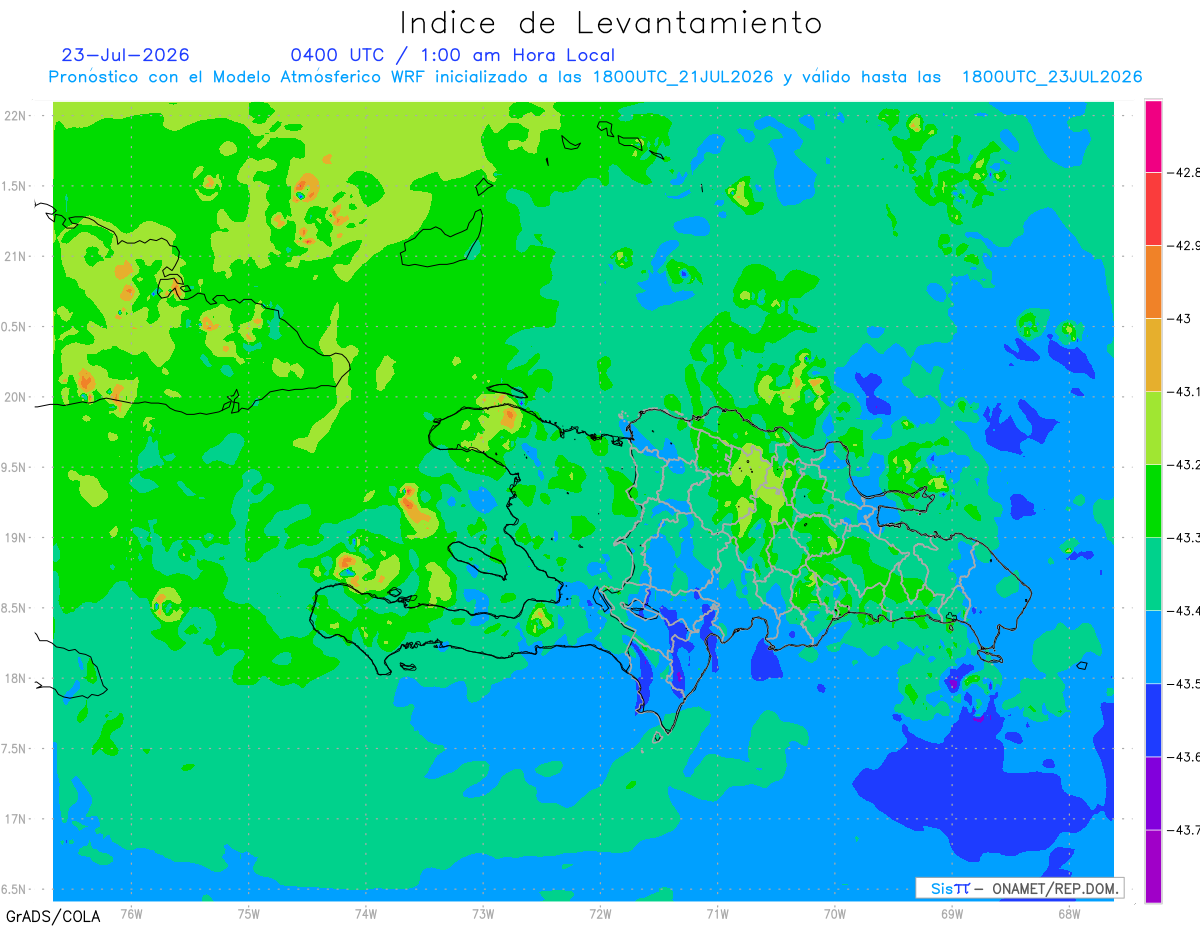The width and height of the screenshot is (1200, 927).
Task: Click the '22N' latitude label
Action: 16,116
